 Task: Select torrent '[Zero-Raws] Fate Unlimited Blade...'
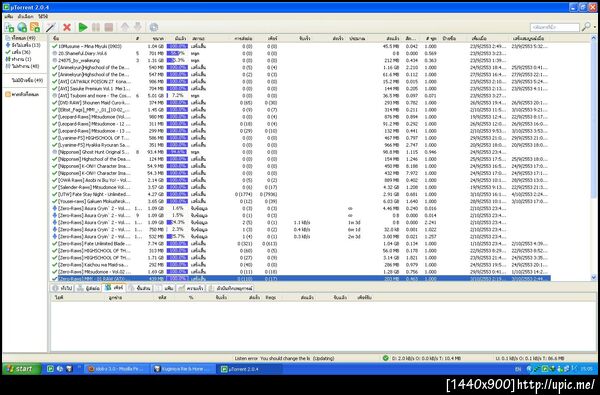click(300, 243)
